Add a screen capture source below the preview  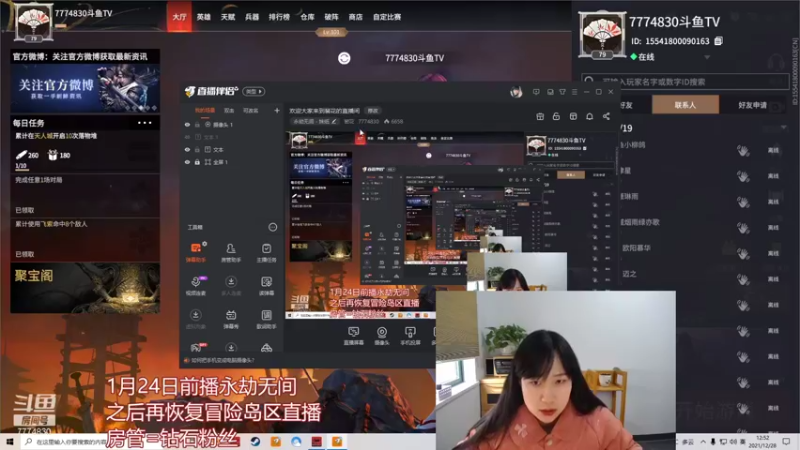click(353, 336)
